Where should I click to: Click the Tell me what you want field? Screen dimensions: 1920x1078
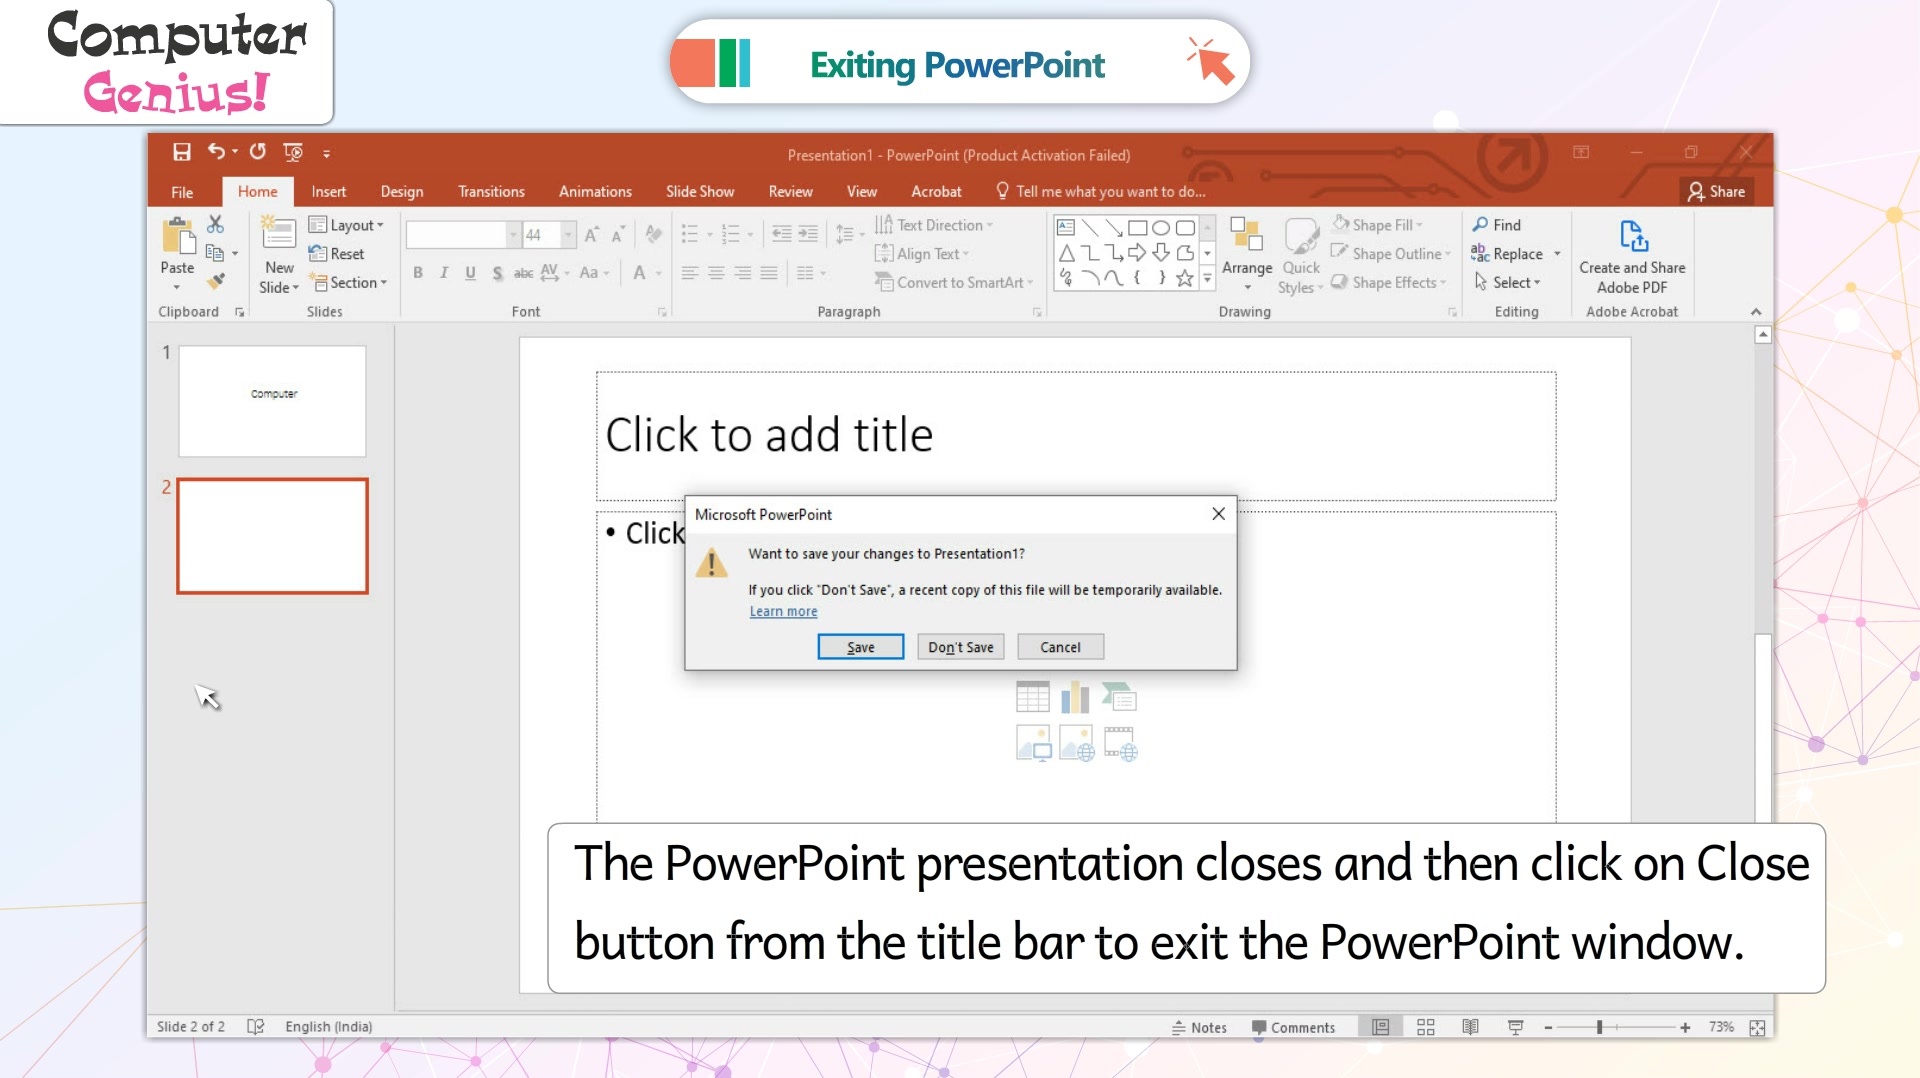click(x=1100, y=192)
